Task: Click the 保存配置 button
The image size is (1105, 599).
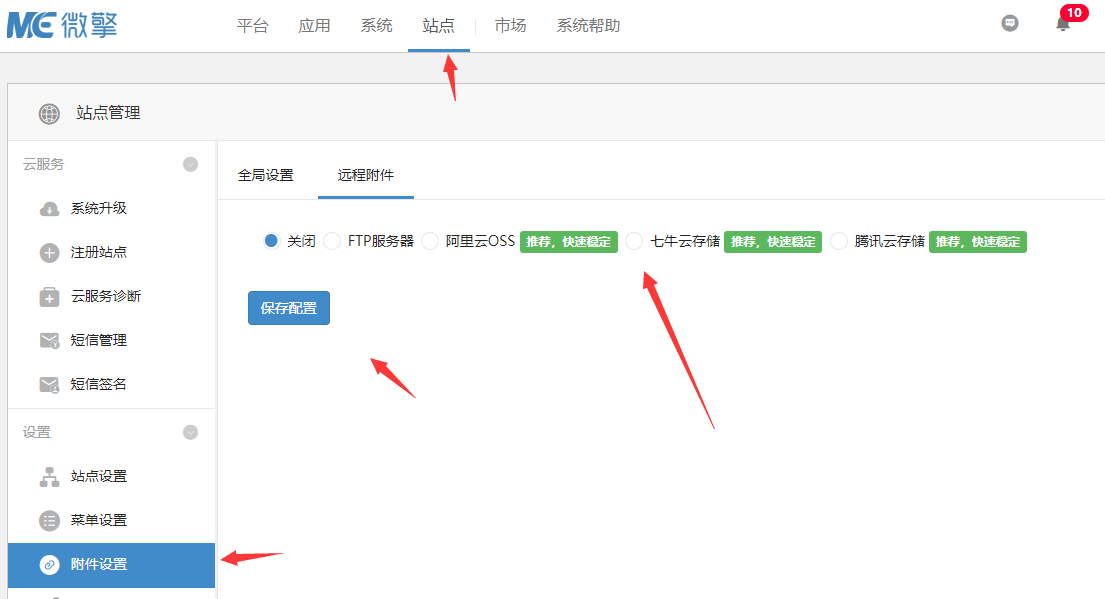Action: click(289, 308)
